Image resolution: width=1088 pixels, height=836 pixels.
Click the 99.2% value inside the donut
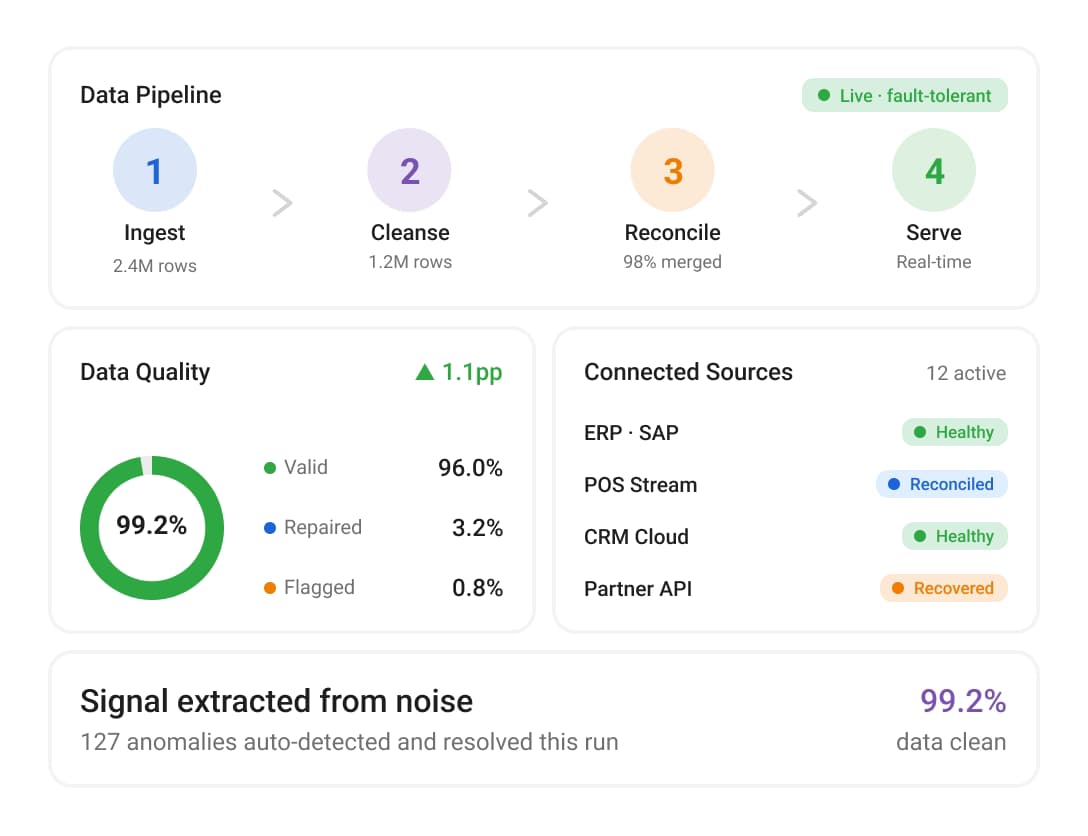pos(151,525)
